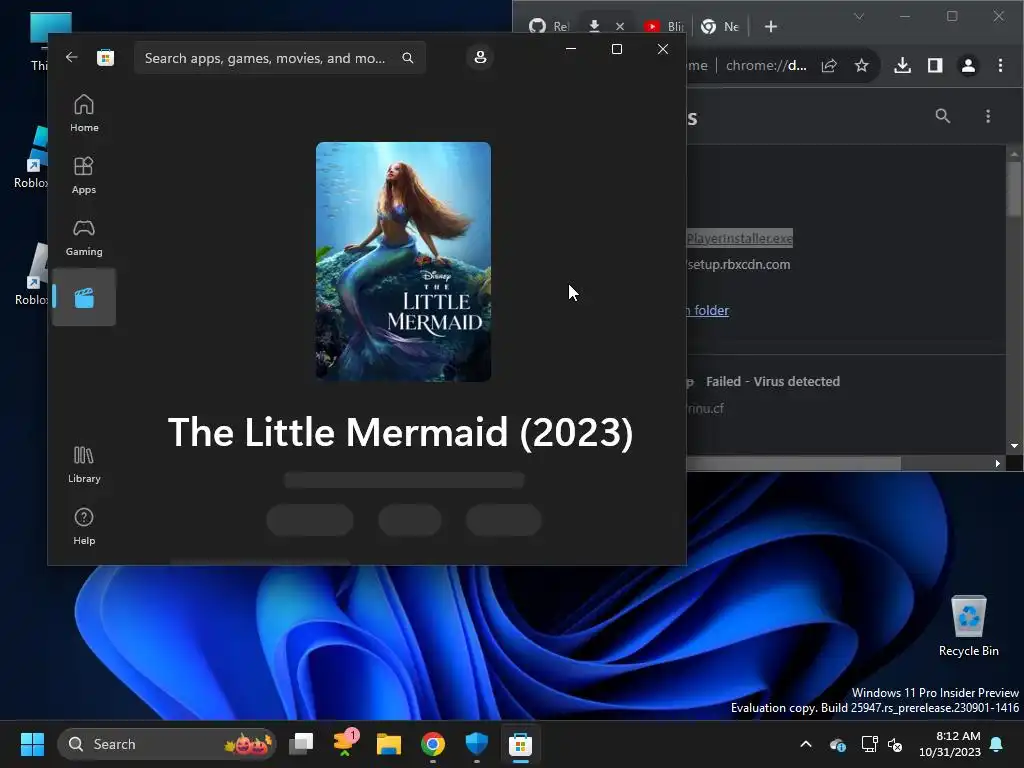This screenshot has height=768, width=1024.
Task: Close the Downloads tab in Chrome
Action: pos(620,26)
